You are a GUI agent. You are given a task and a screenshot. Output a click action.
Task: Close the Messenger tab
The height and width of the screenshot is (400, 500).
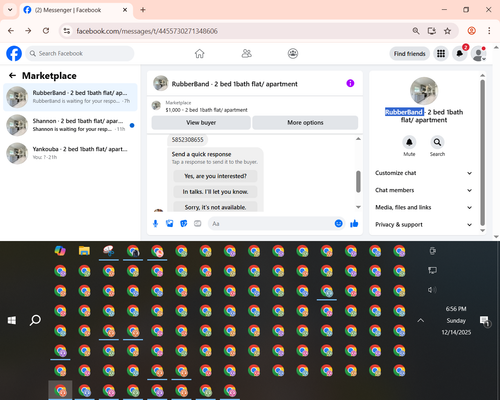point(125,10)
